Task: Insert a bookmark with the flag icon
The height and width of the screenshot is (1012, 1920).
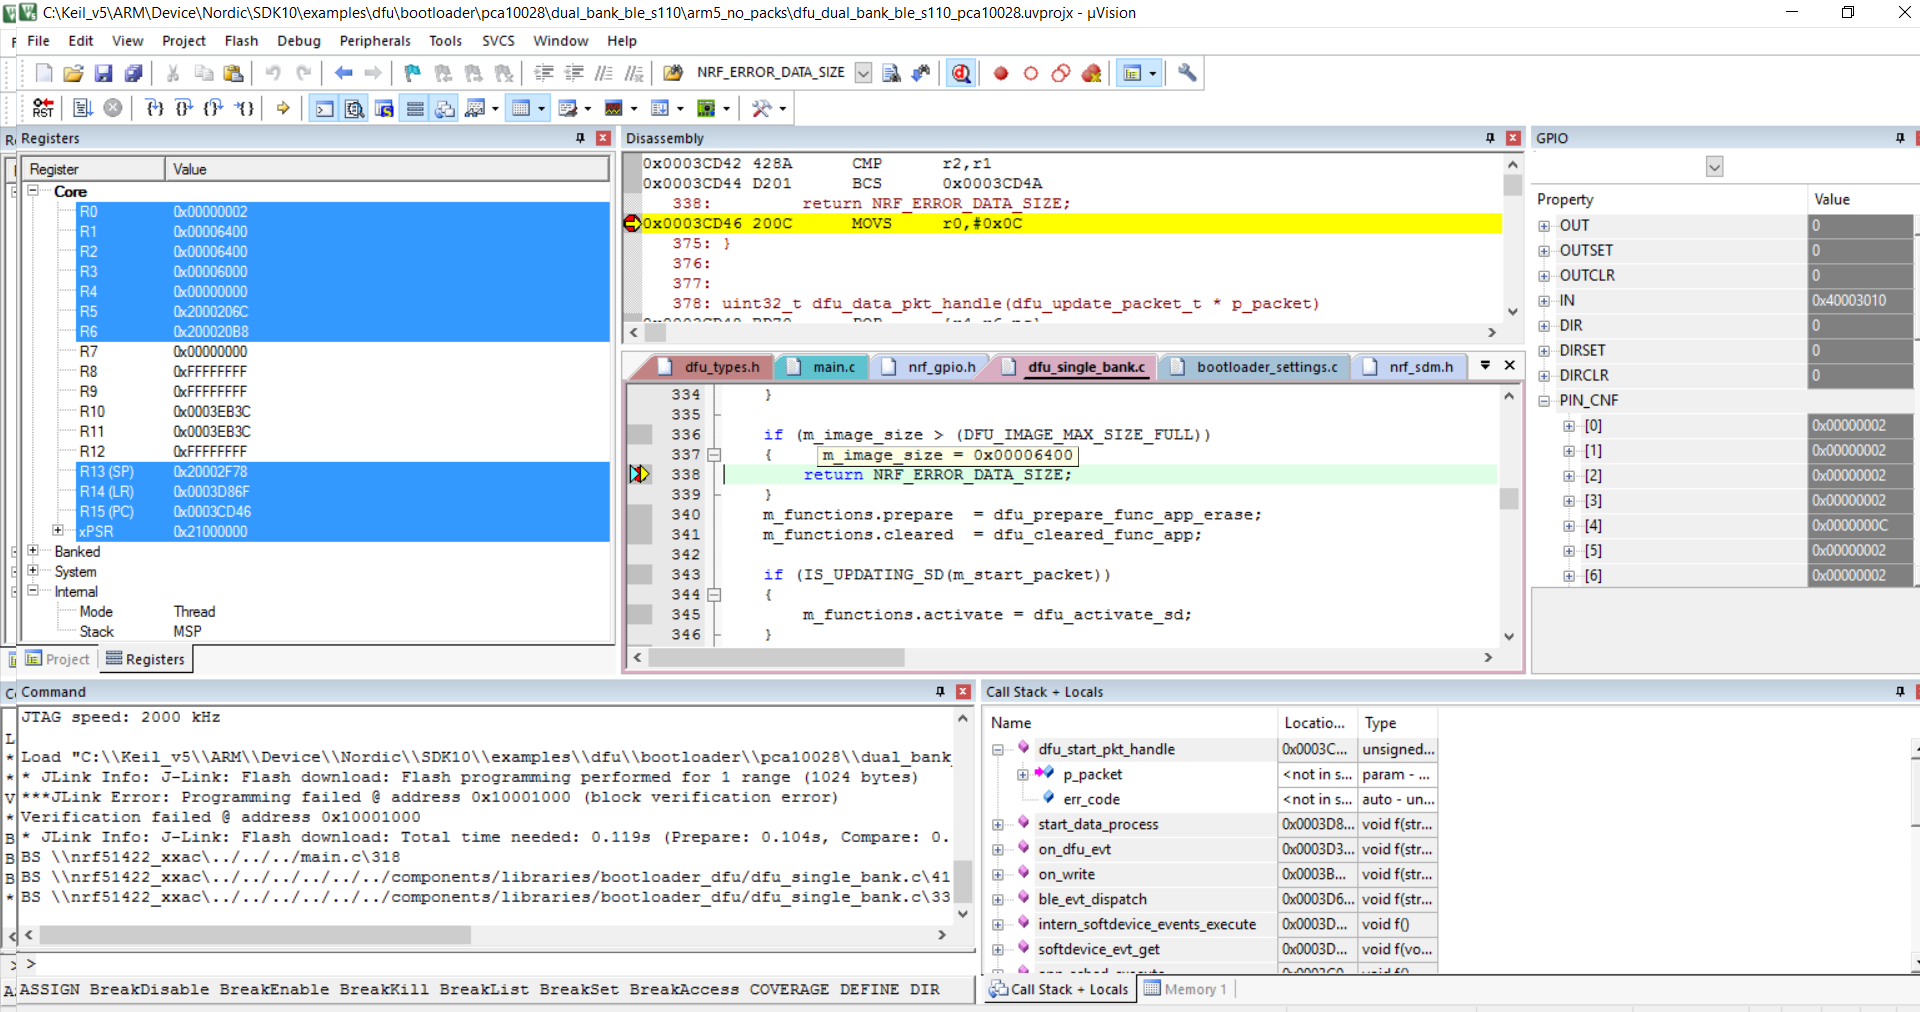Action: click(x=412, y=73)
